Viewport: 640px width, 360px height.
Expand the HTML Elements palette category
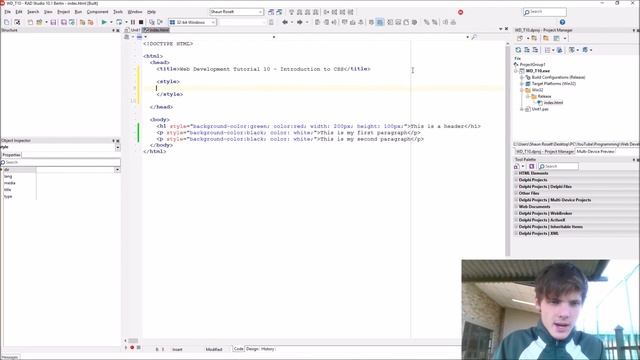[x=516, y=173]
